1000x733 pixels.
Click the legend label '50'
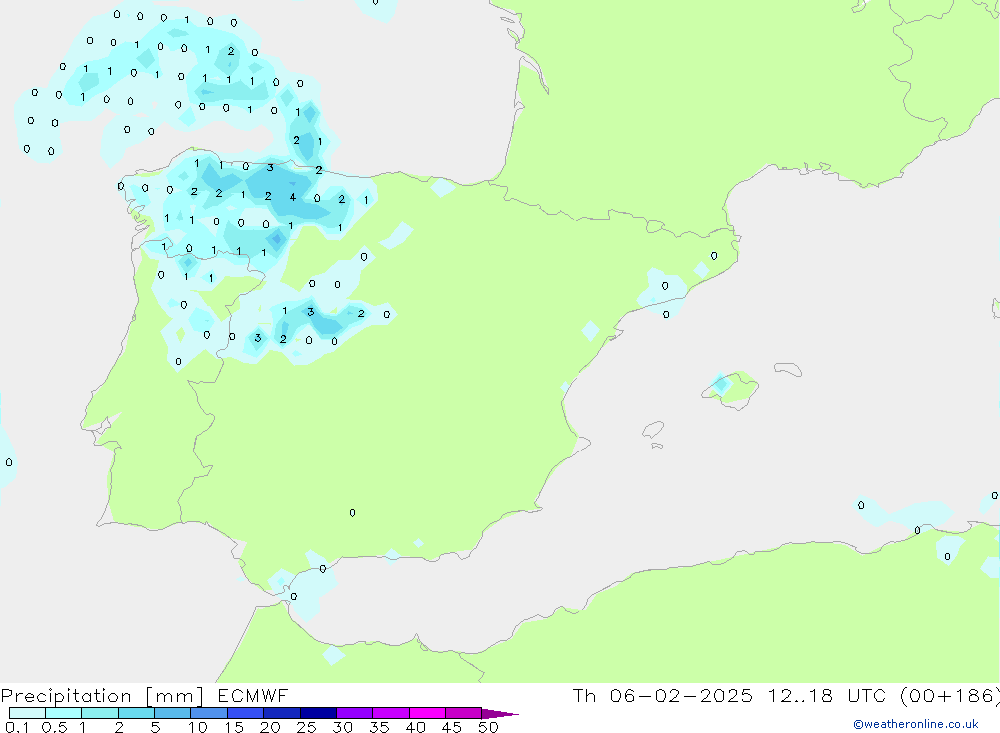click(488, 727)
